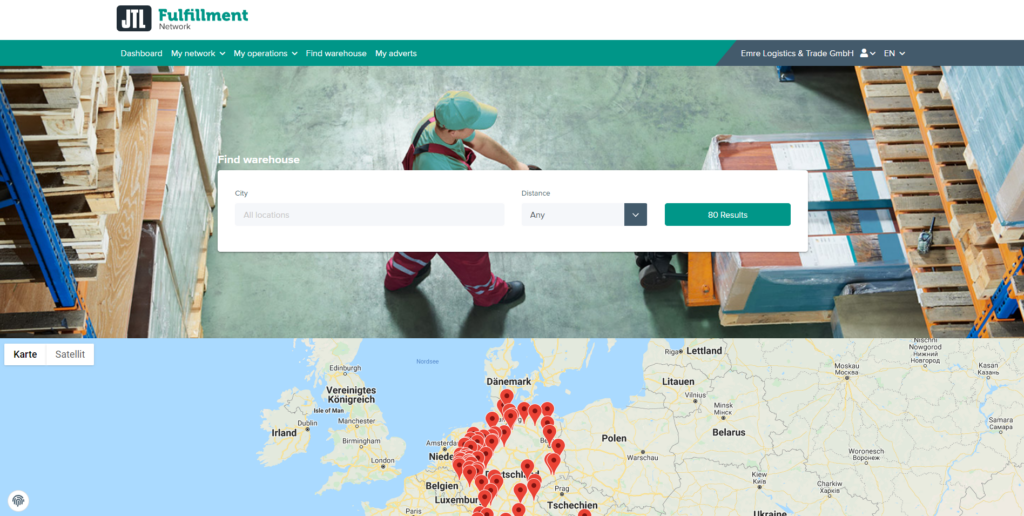Click the Lettland label on the map
Viewport: 1024px width, 516px height.
[x=704, y=351]
